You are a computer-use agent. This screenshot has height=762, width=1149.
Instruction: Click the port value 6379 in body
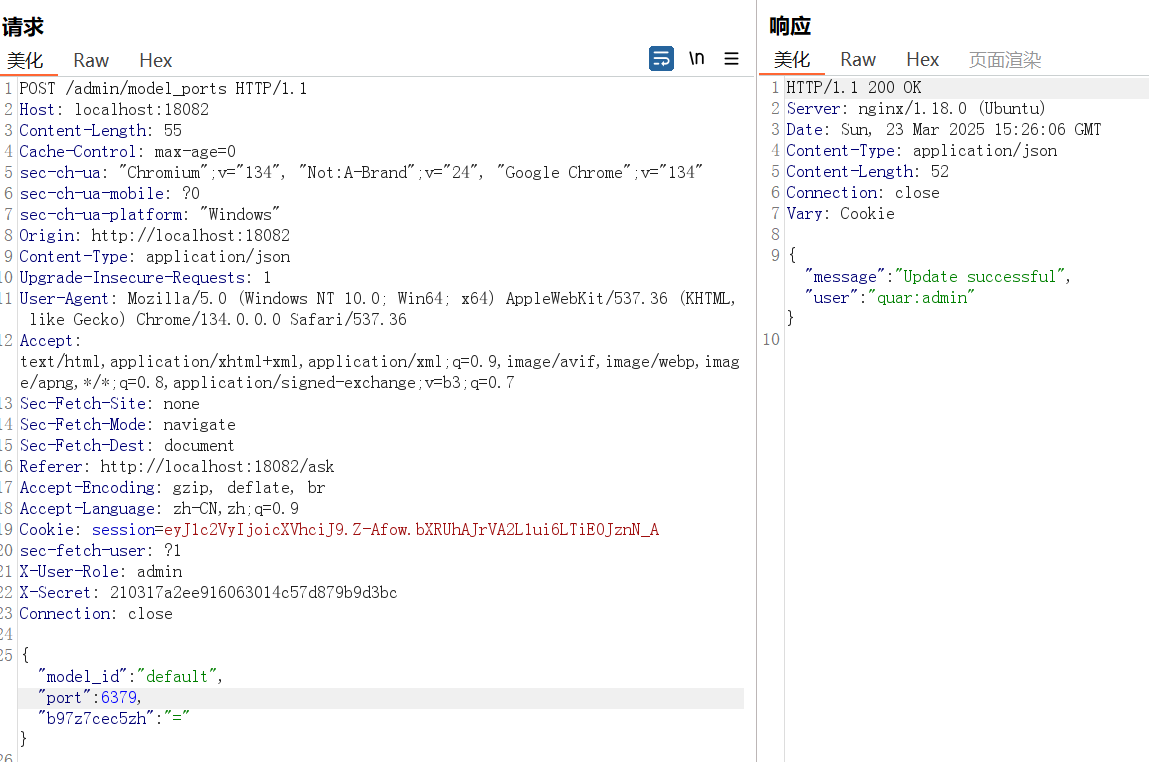coord(120,698)
